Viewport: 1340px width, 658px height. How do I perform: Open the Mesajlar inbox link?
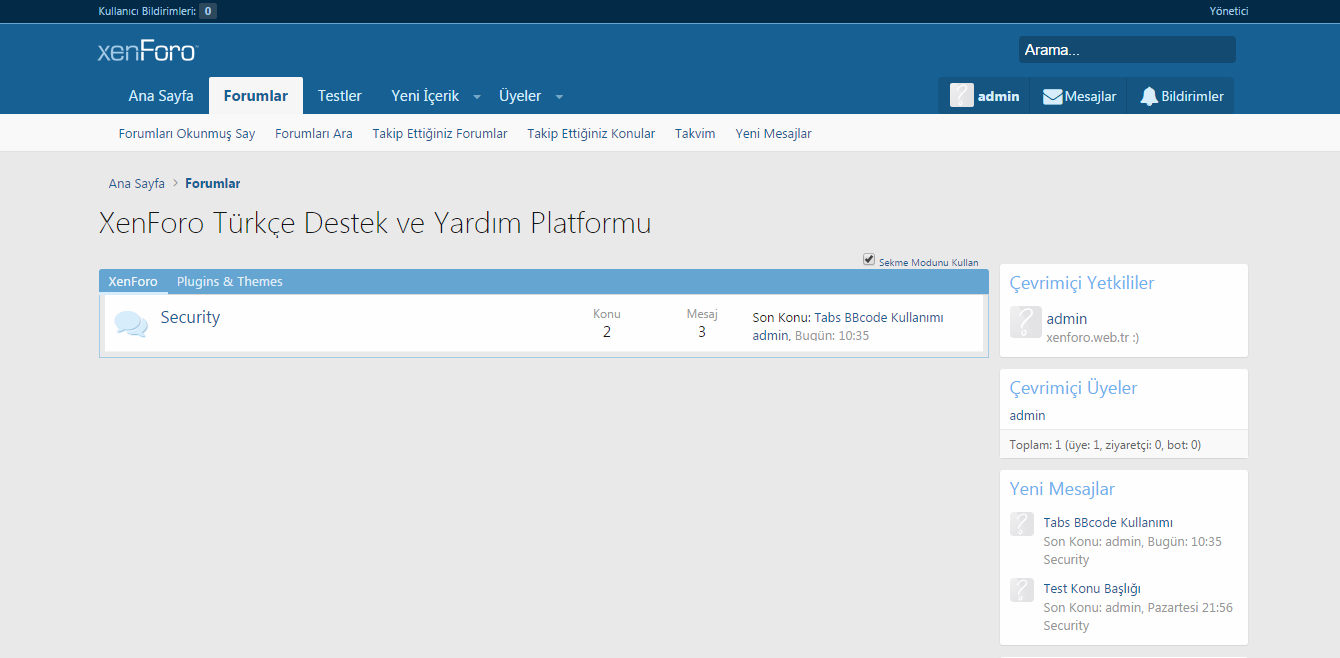click(x=1079, y=96)
